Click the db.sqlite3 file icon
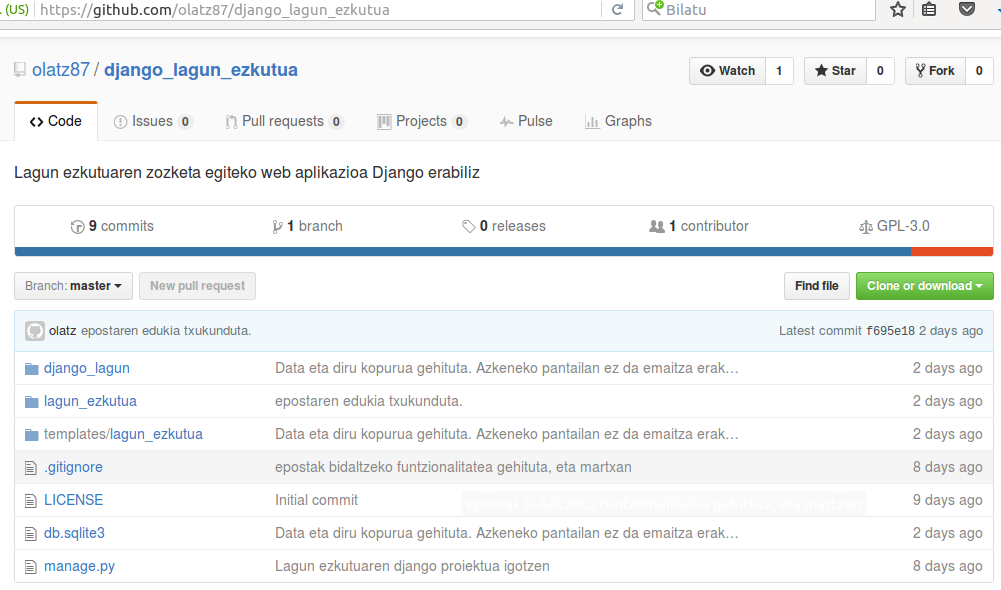This screenshot has height=590, width=1001. (x=30, y=534)
